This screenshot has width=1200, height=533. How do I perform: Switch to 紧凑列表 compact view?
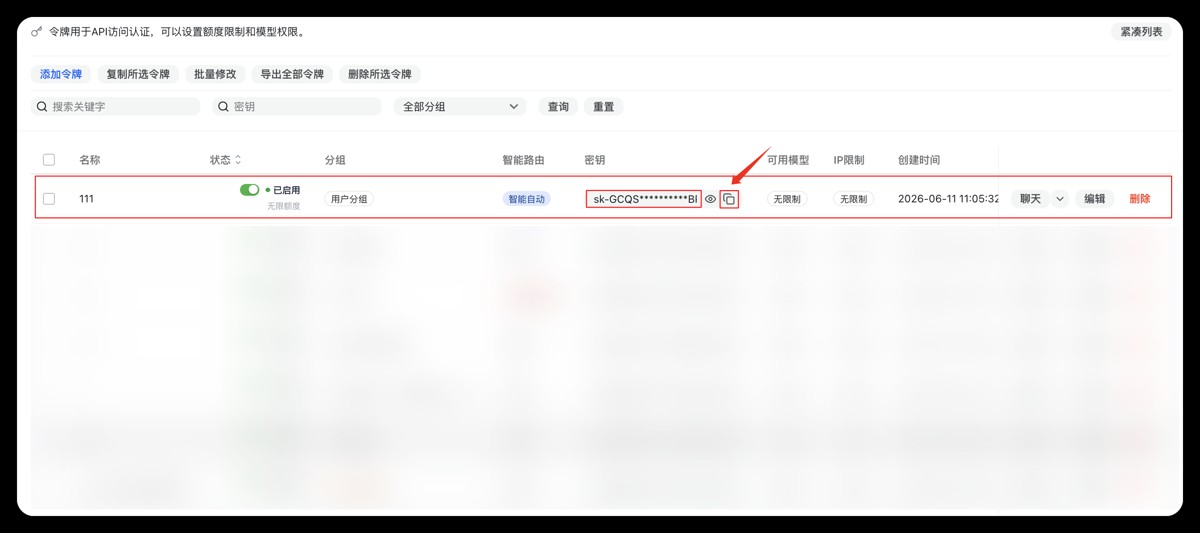1141,32
